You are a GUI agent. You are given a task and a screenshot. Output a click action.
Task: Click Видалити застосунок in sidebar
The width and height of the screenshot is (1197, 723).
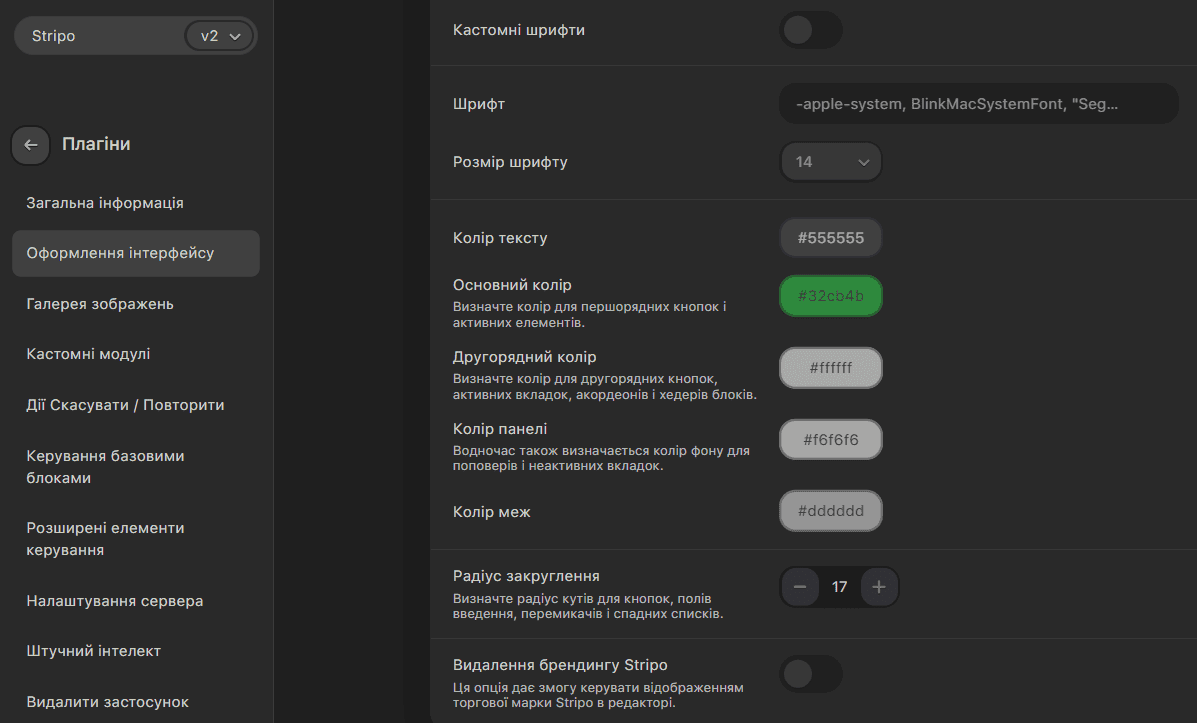[107, 702]
